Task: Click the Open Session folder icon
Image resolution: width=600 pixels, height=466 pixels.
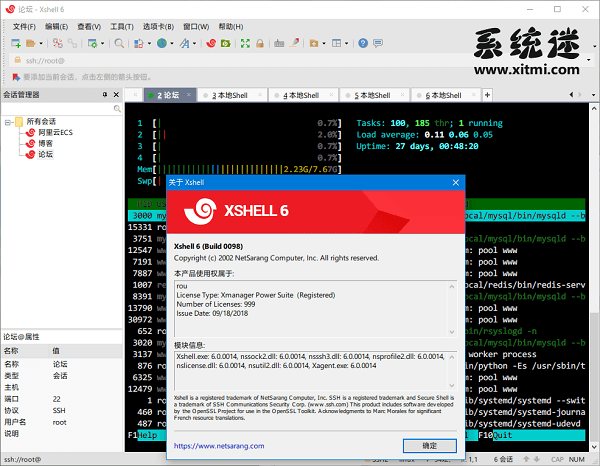Action: [x=31, y=43]
